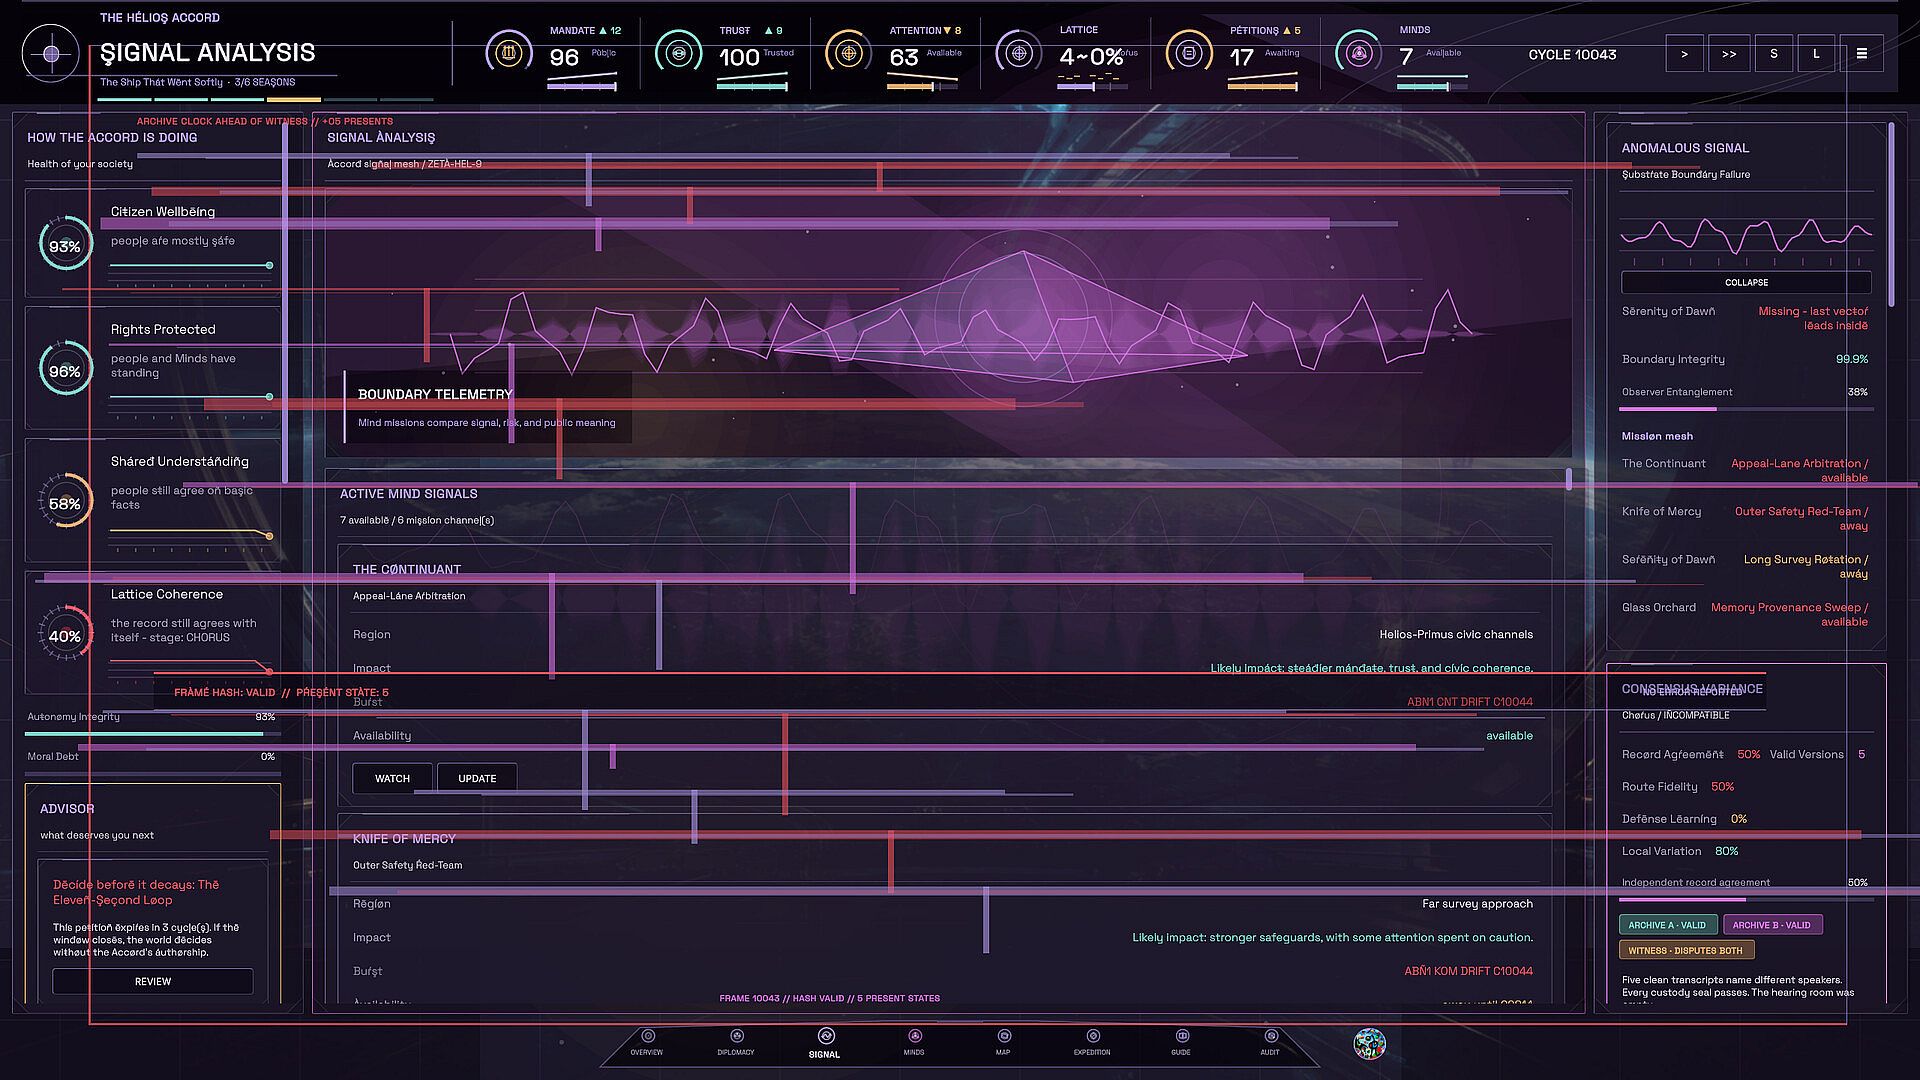Viewport: 1920px width, 1080px height.
Task: Click the Watch button for The Continuant
Action: click(392, 778)
